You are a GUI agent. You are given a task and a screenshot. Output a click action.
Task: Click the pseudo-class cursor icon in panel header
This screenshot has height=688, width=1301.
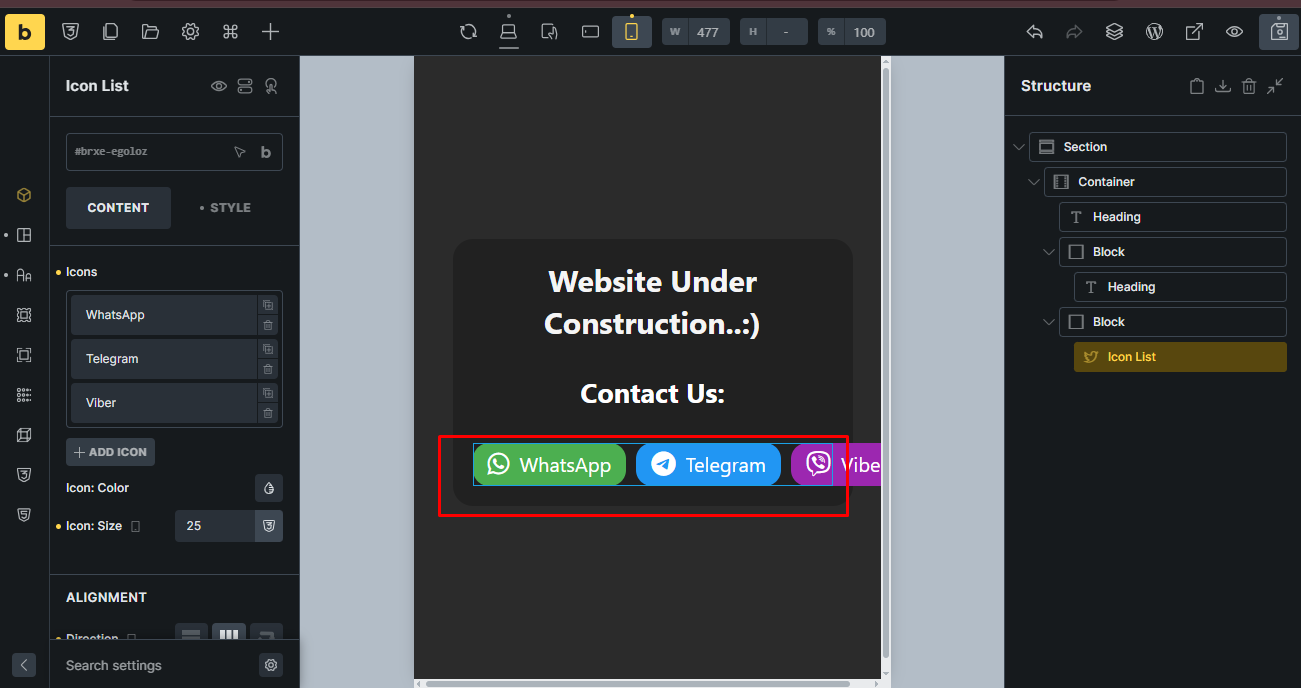[271, 86]
